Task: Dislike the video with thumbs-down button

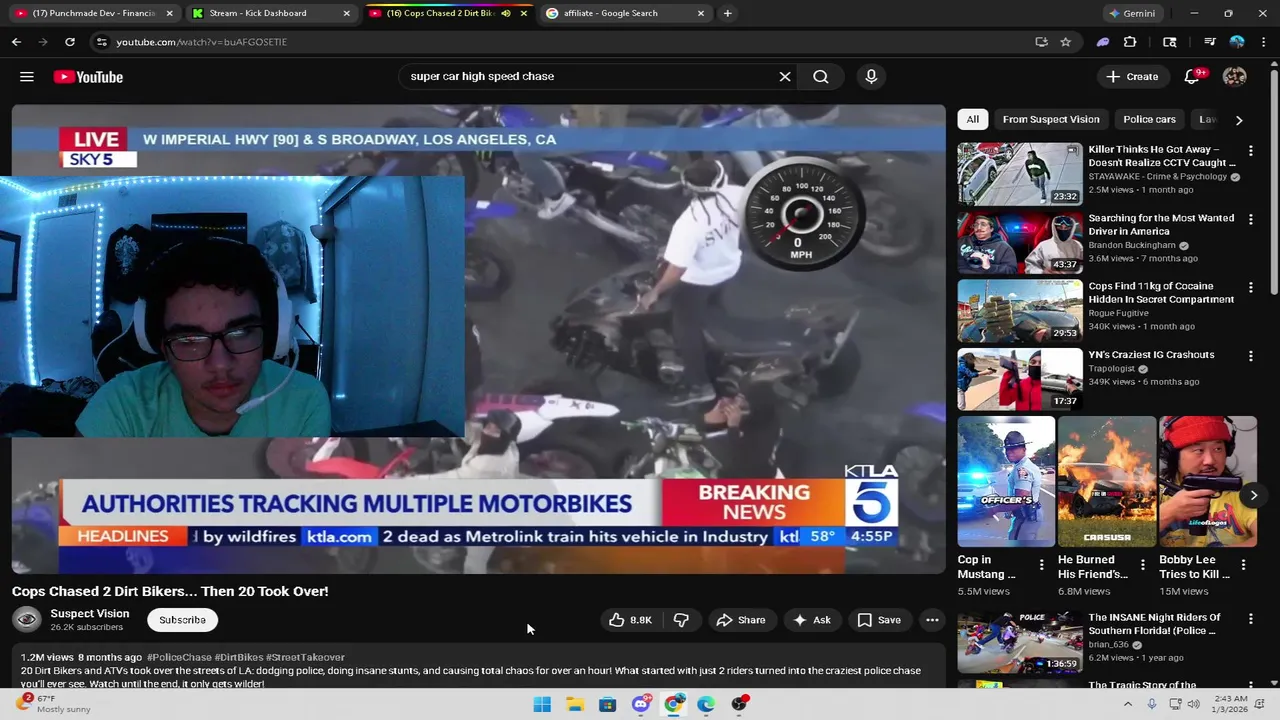Action: click(682, 620)
